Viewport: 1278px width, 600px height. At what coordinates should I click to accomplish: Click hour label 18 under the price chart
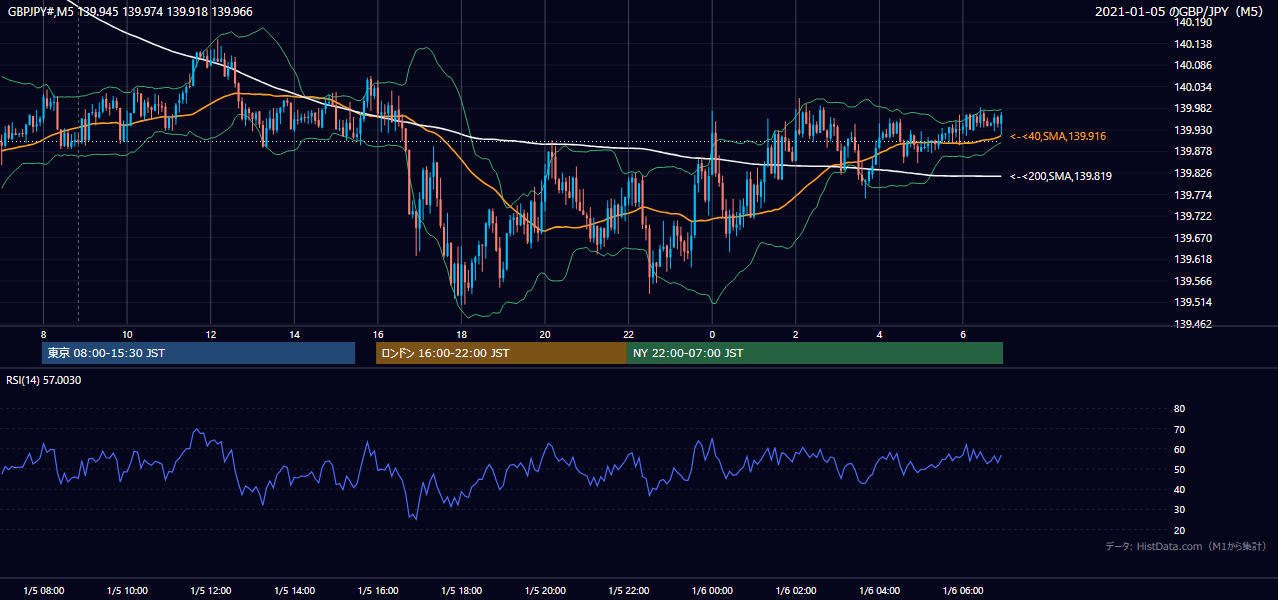[461, 334]
